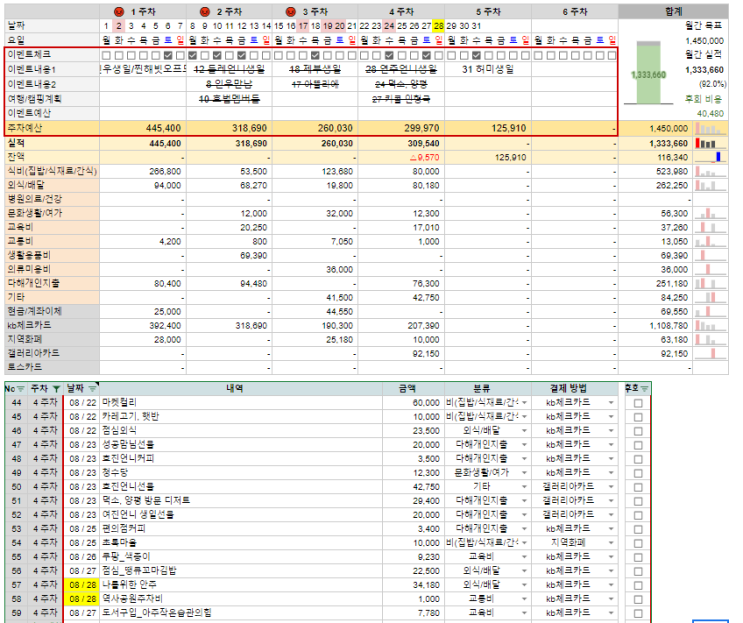The image size is (743, 623).
Task: Uncheck the event checkbox for day 6
Action: (x=168, y=55)
